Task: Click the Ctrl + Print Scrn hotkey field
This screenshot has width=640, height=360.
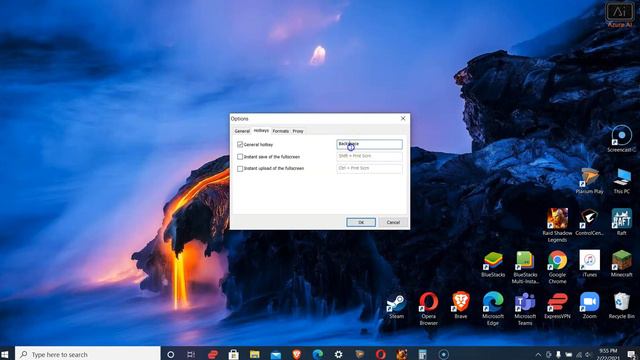Action: (x=369, y=168)
